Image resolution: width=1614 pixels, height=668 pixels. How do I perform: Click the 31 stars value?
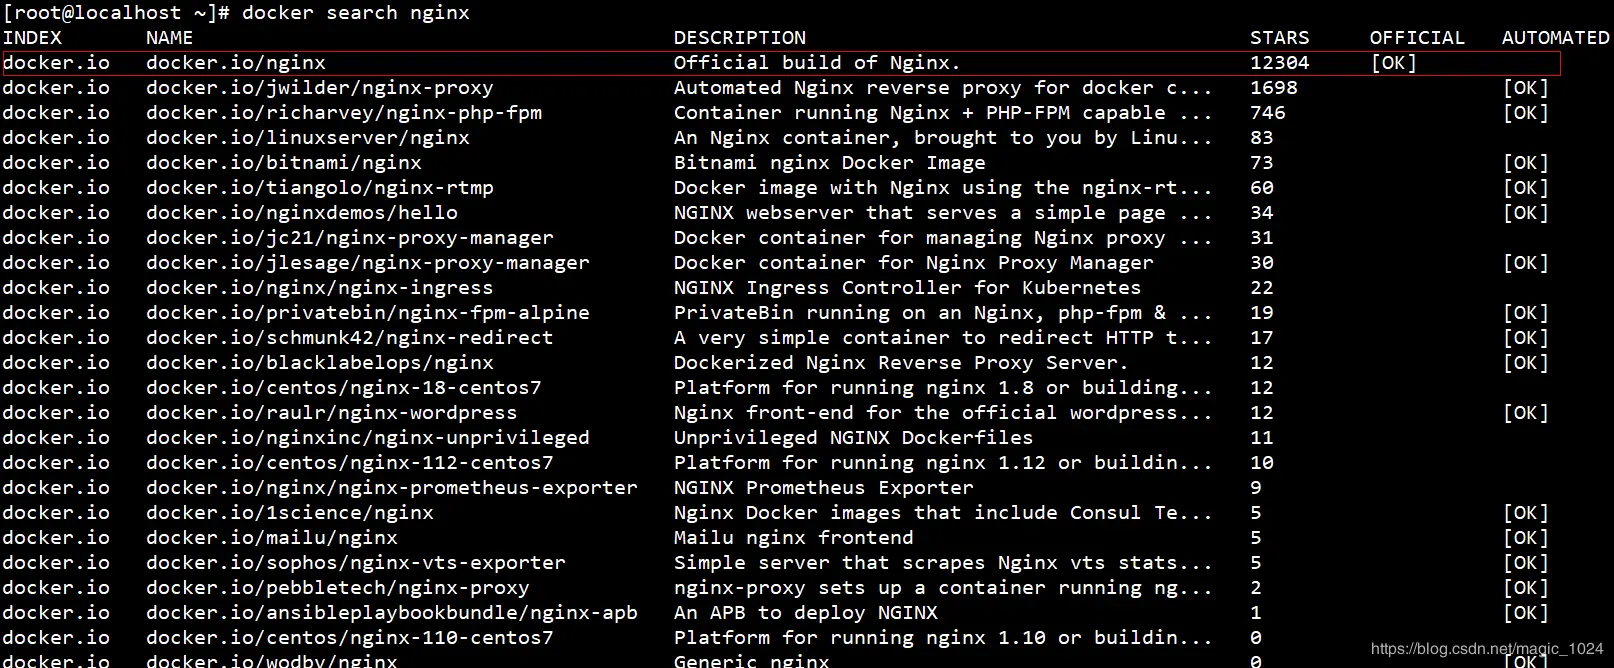[x=1262, y=238]
